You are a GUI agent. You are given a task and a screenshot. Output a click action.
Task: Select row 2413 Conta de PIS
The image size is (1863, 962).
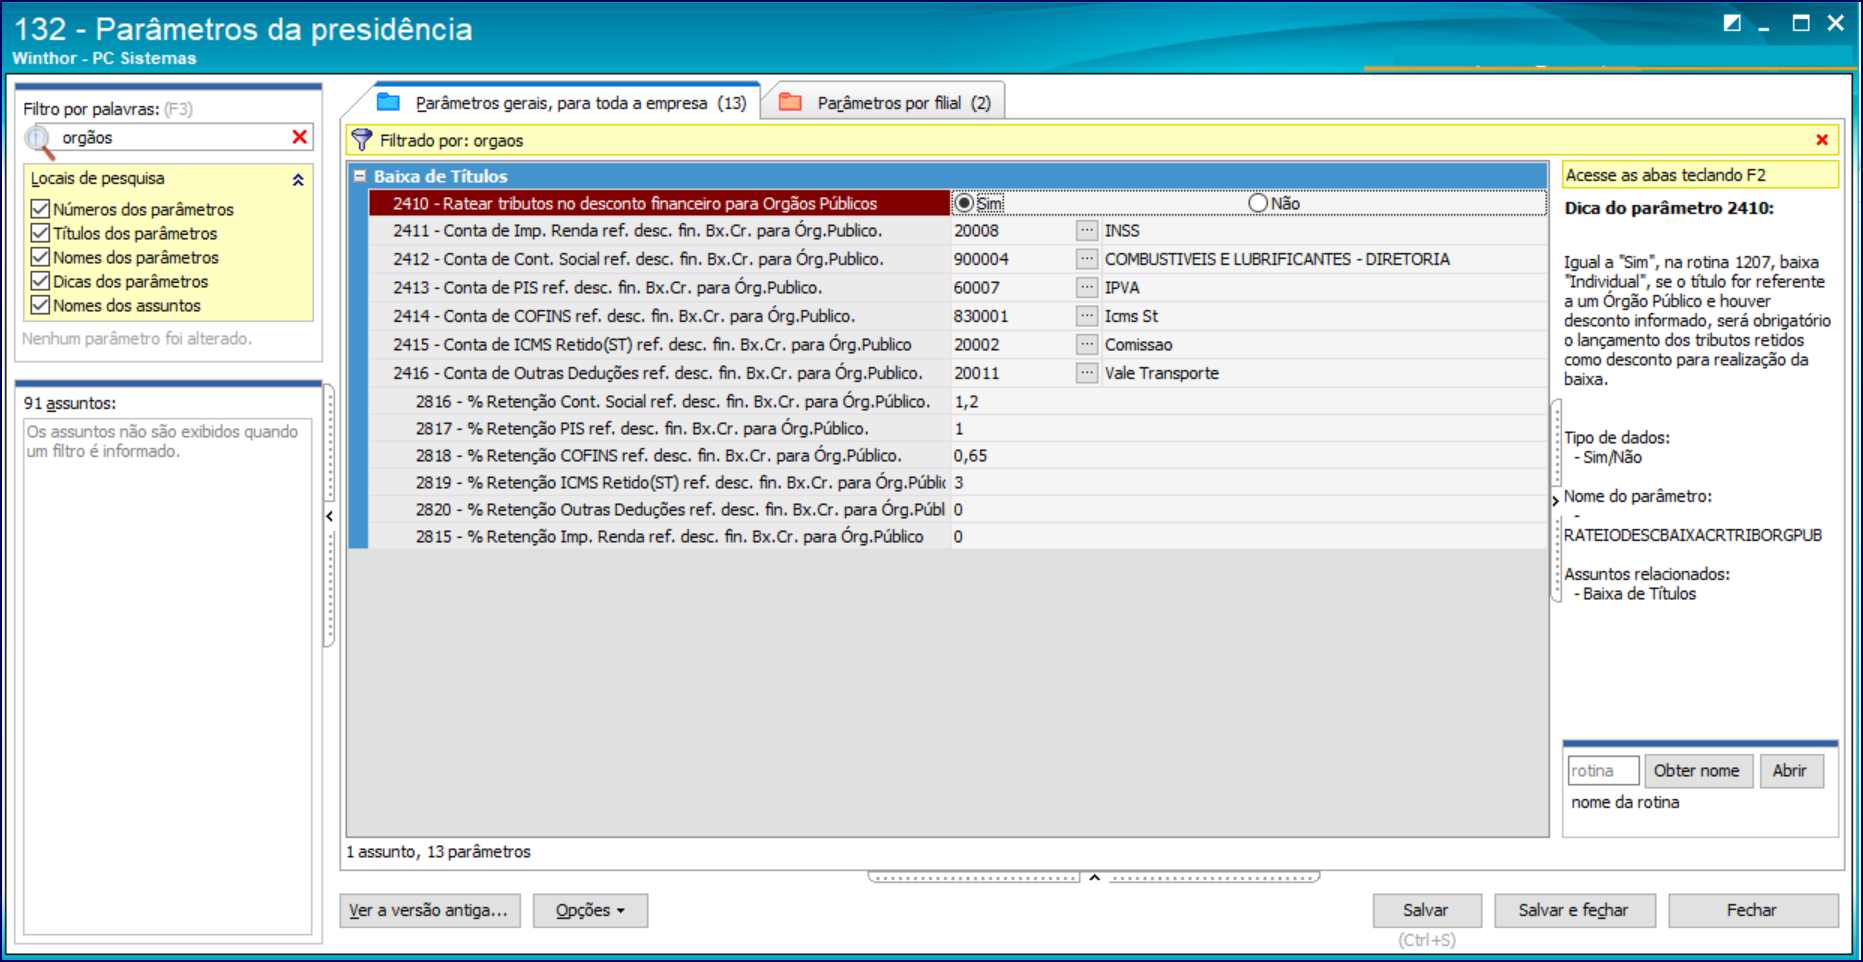[659, 287]
